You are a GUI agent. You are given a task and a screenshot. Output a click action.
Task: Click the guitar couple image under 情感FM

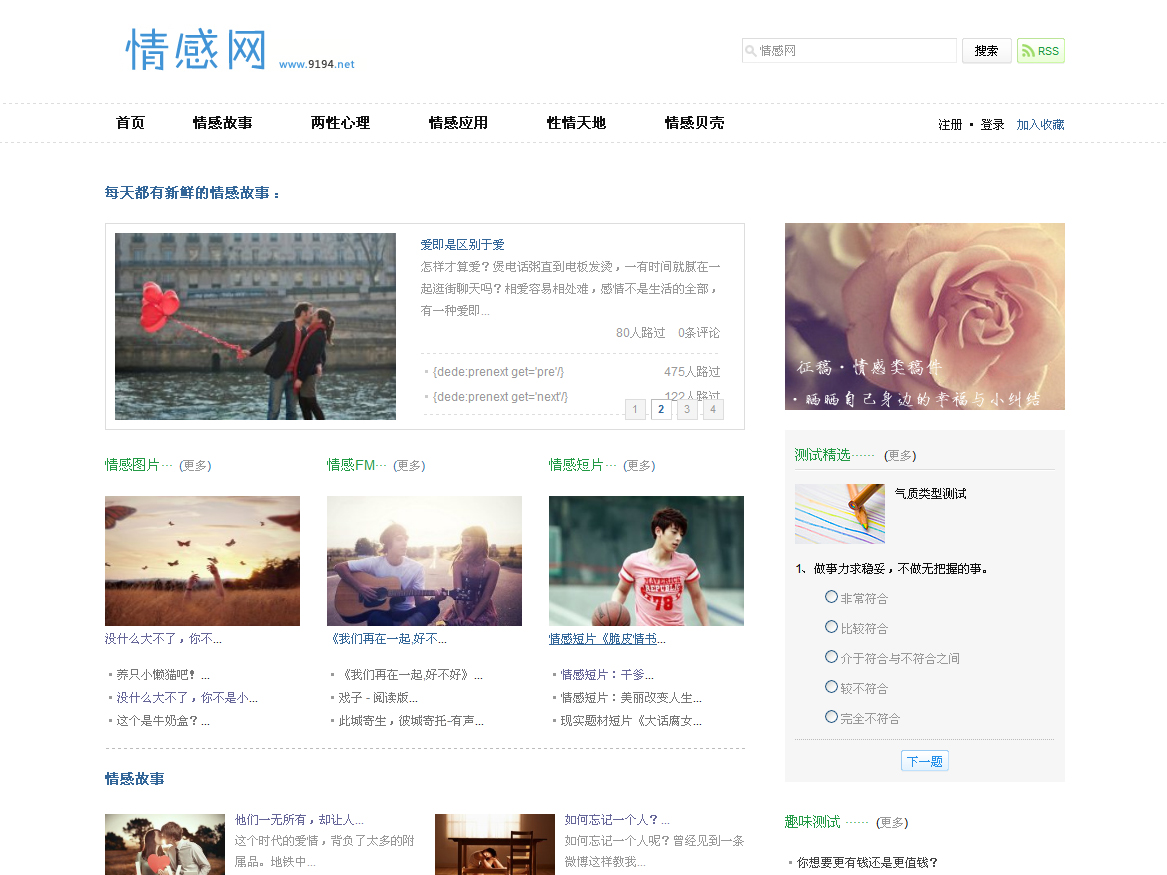[424, 561]
